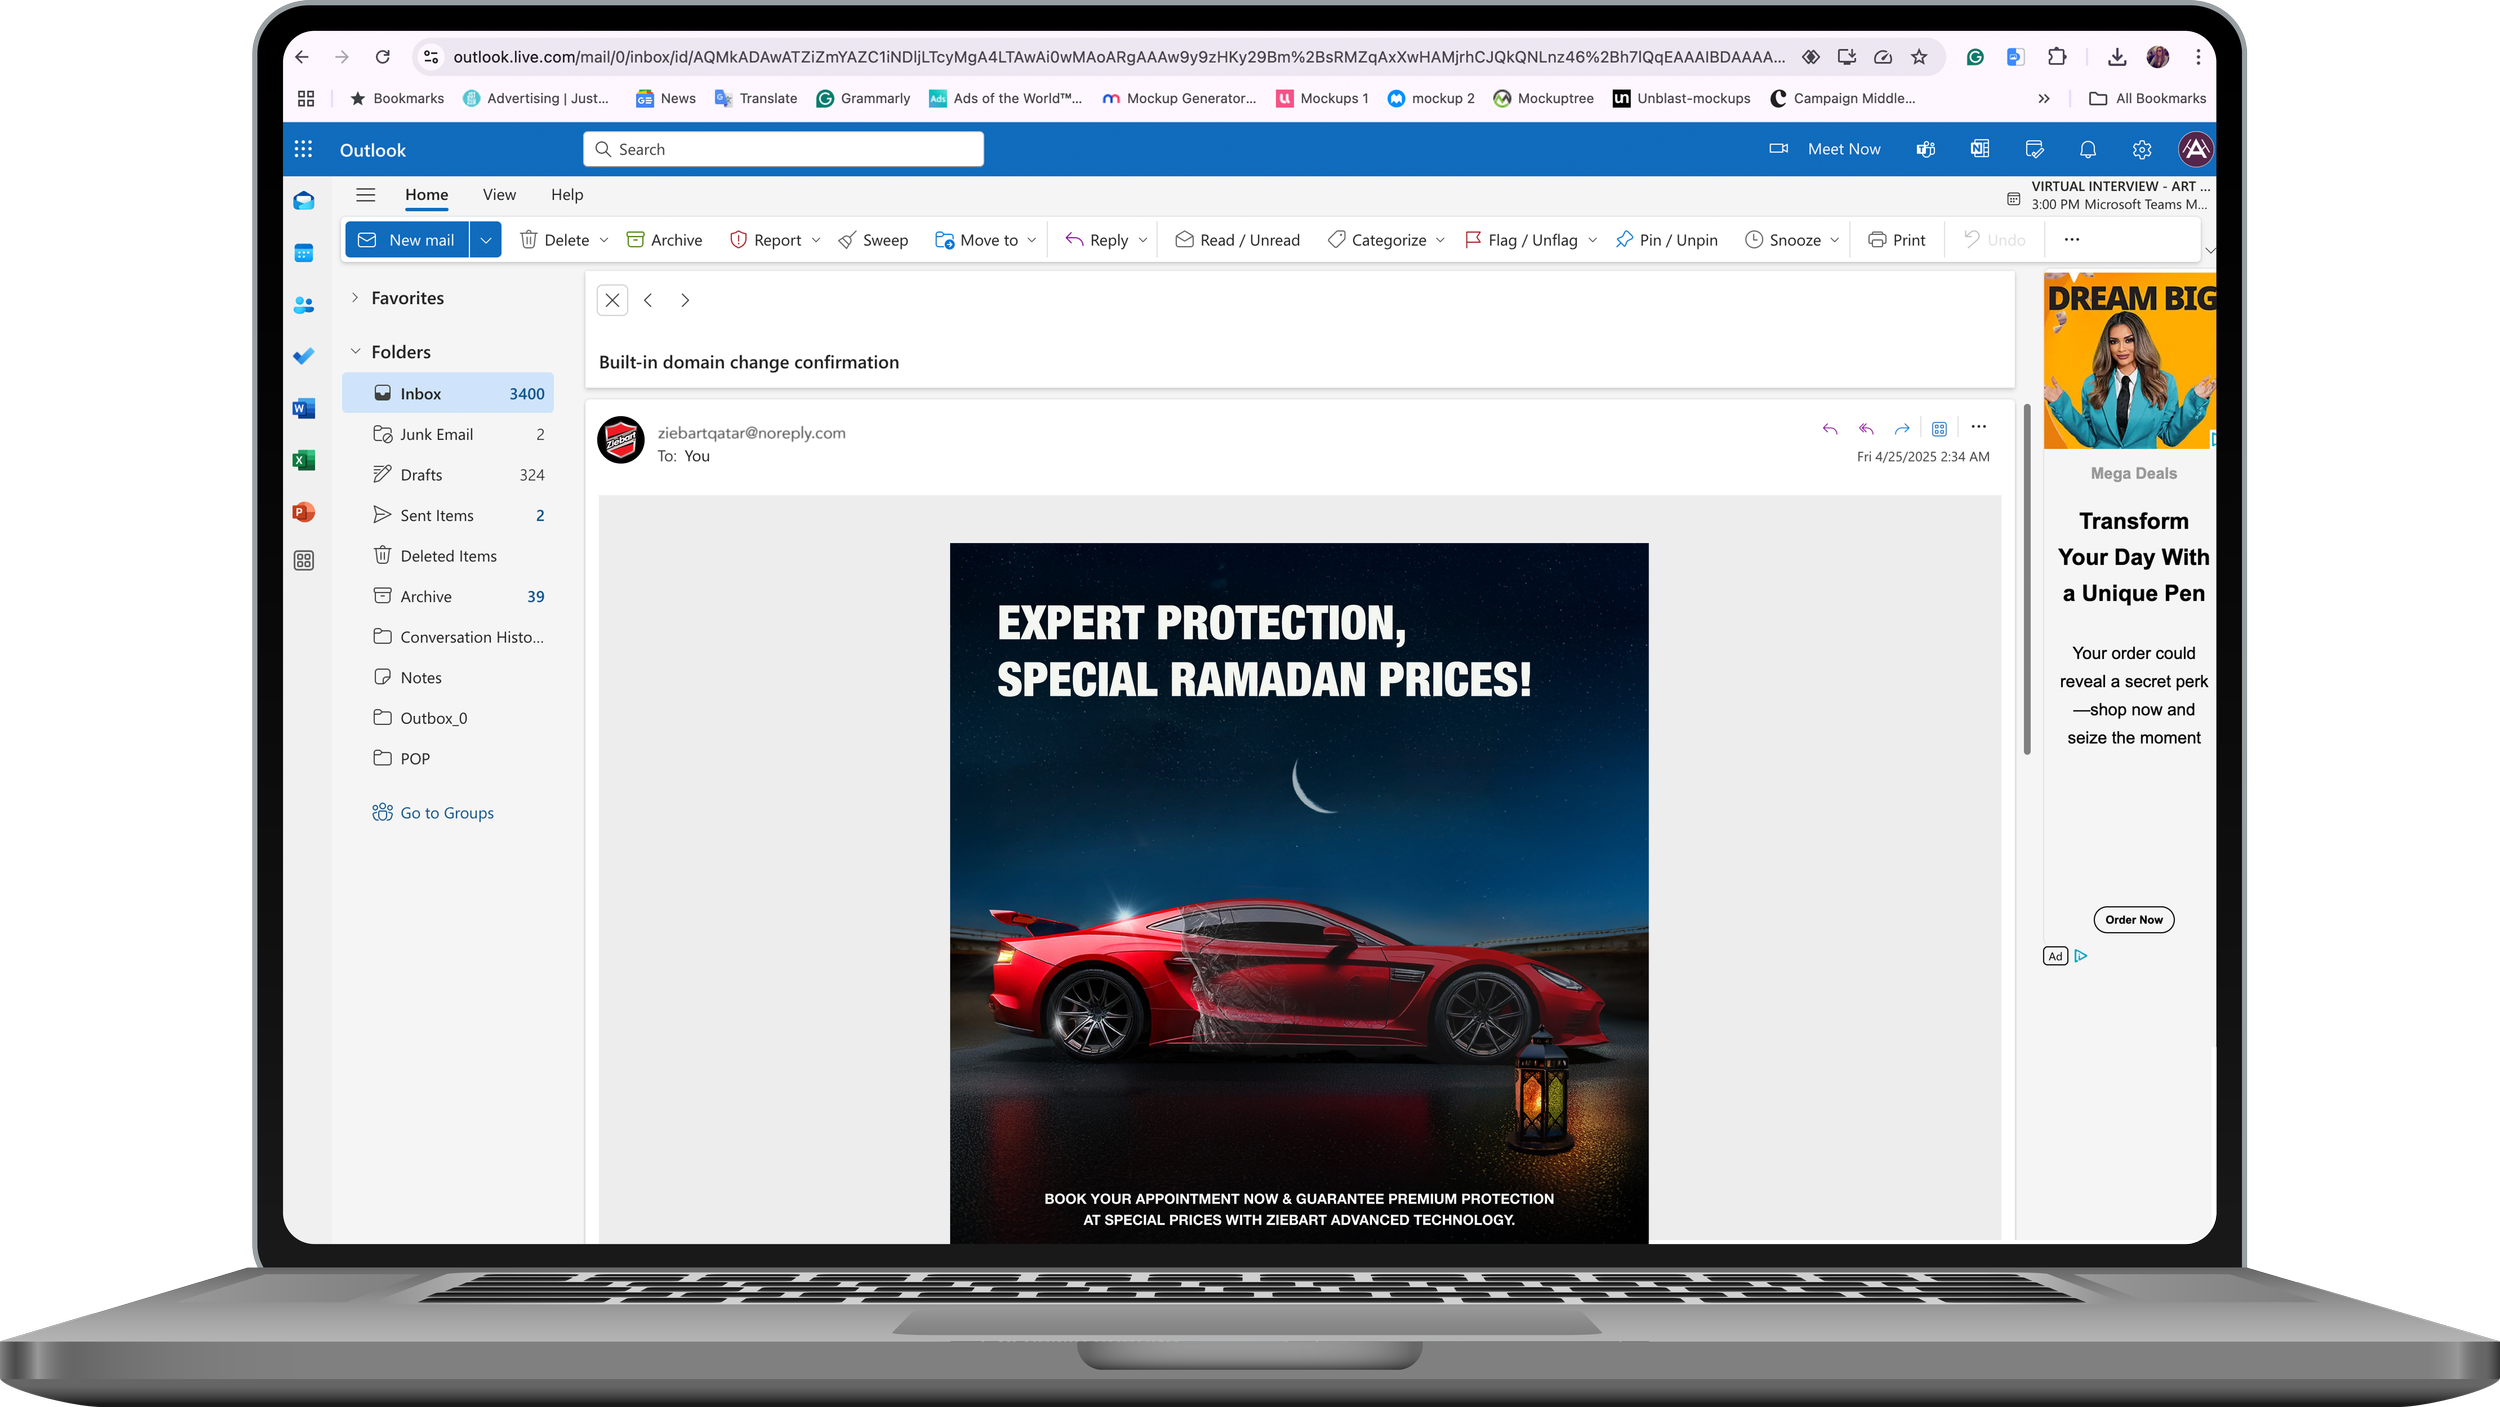Screen dimensions: 2500x1407
Task: Click Sweep in the ribbon
Action: point(873,240)
